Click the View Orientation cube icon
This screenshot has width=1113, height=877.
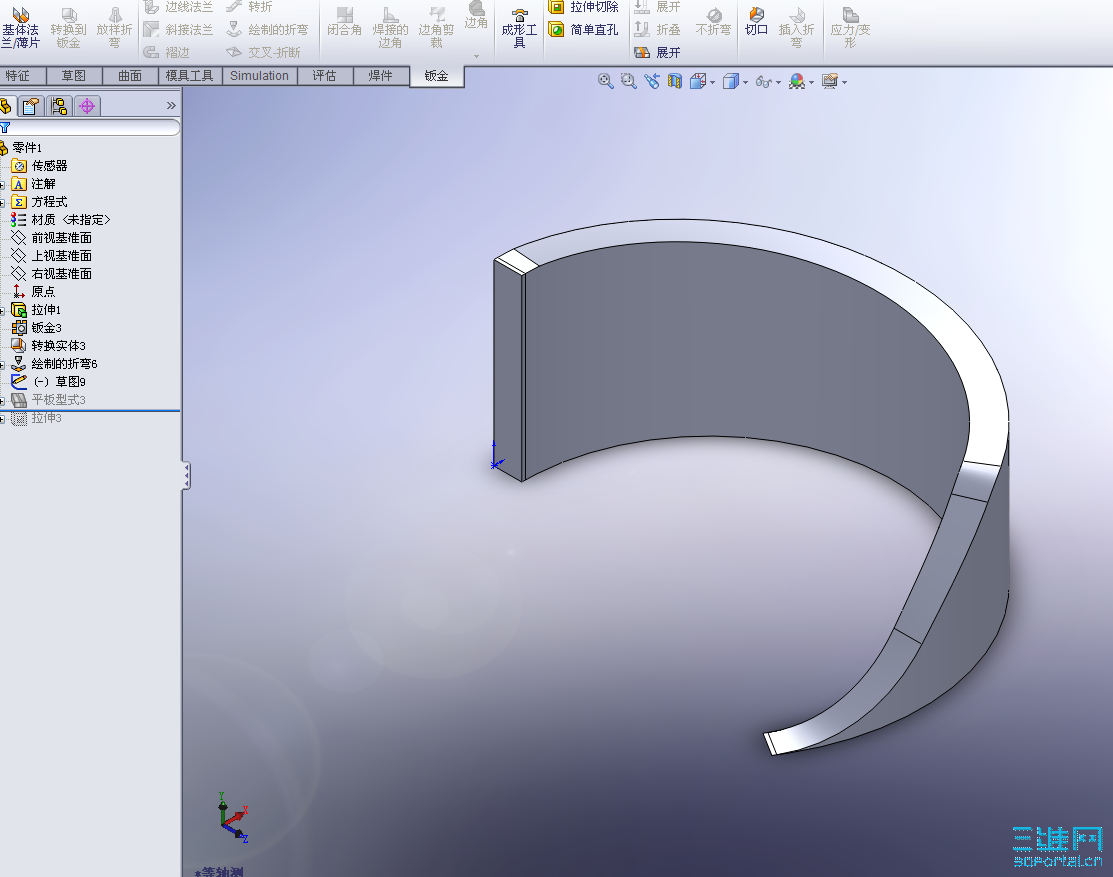tap(698, 82)
